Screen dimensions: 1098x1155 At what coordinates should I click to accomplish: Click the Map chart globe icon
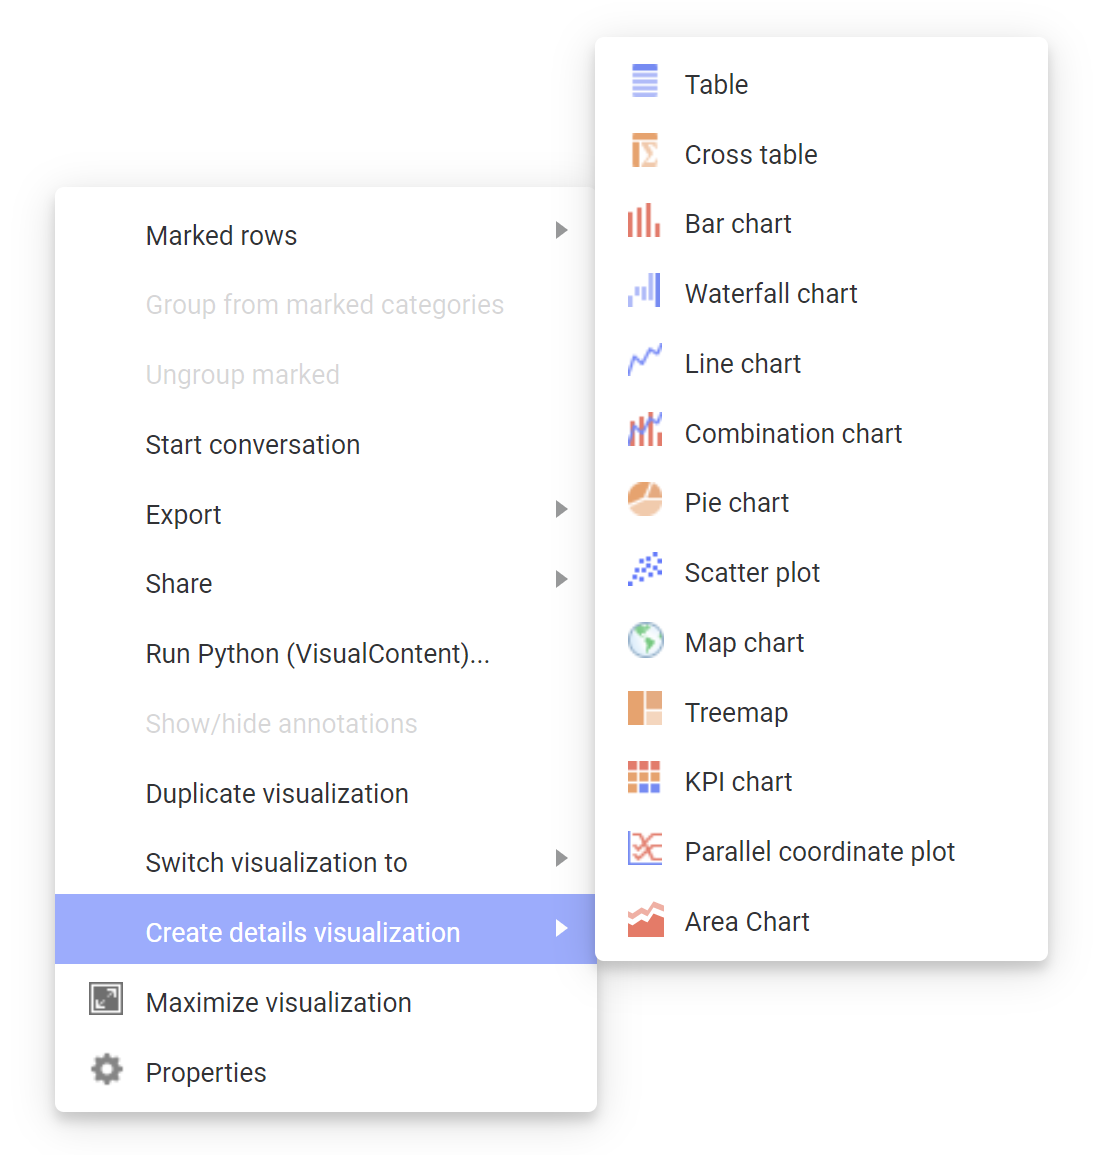click(x=645, y=639)
